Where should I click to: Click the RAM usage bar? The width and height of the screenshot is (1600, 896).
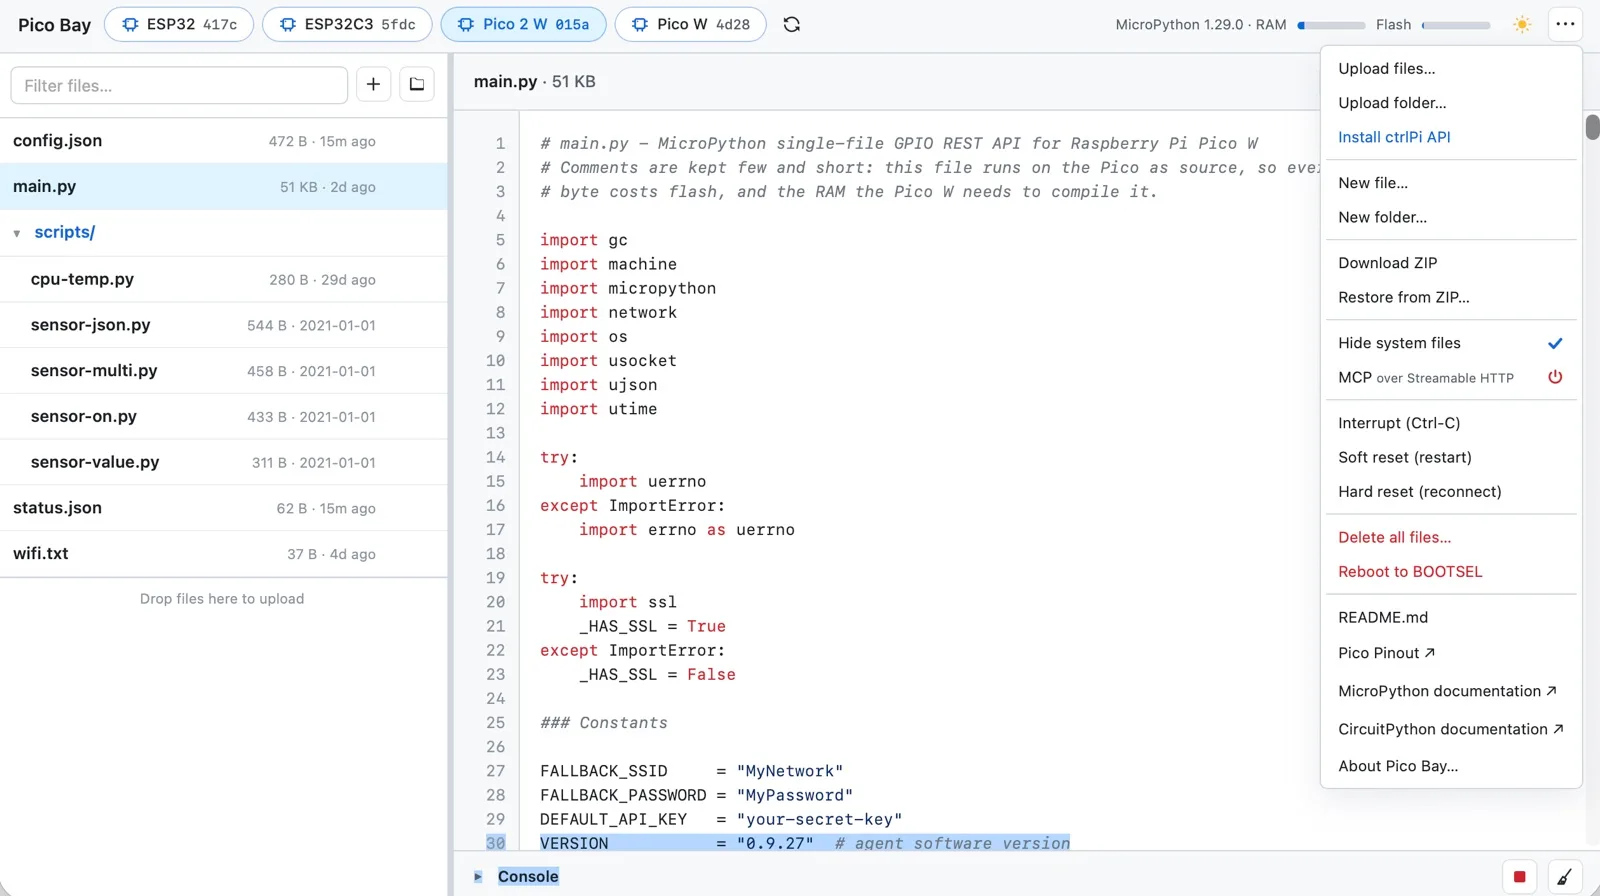1331,25
